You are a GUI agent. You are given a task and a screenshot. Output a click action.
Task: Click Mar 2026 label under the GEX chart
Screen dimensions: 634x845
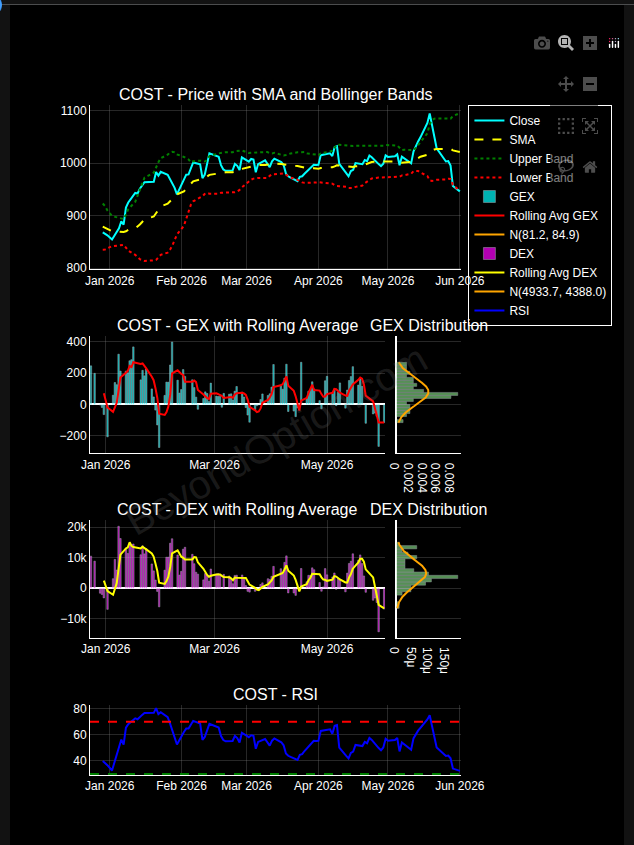point(214,465)
